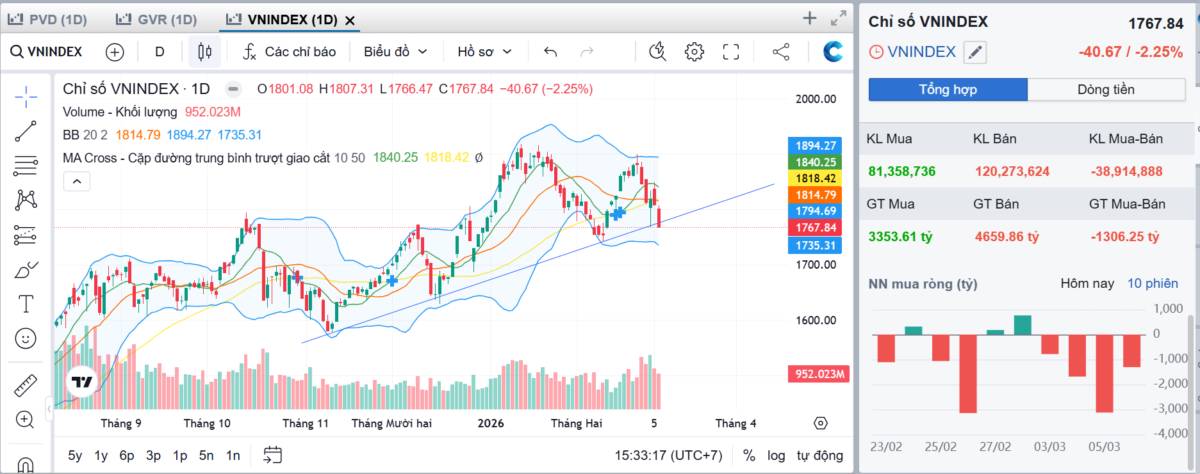Set chart range to 1y

point(101,455)
